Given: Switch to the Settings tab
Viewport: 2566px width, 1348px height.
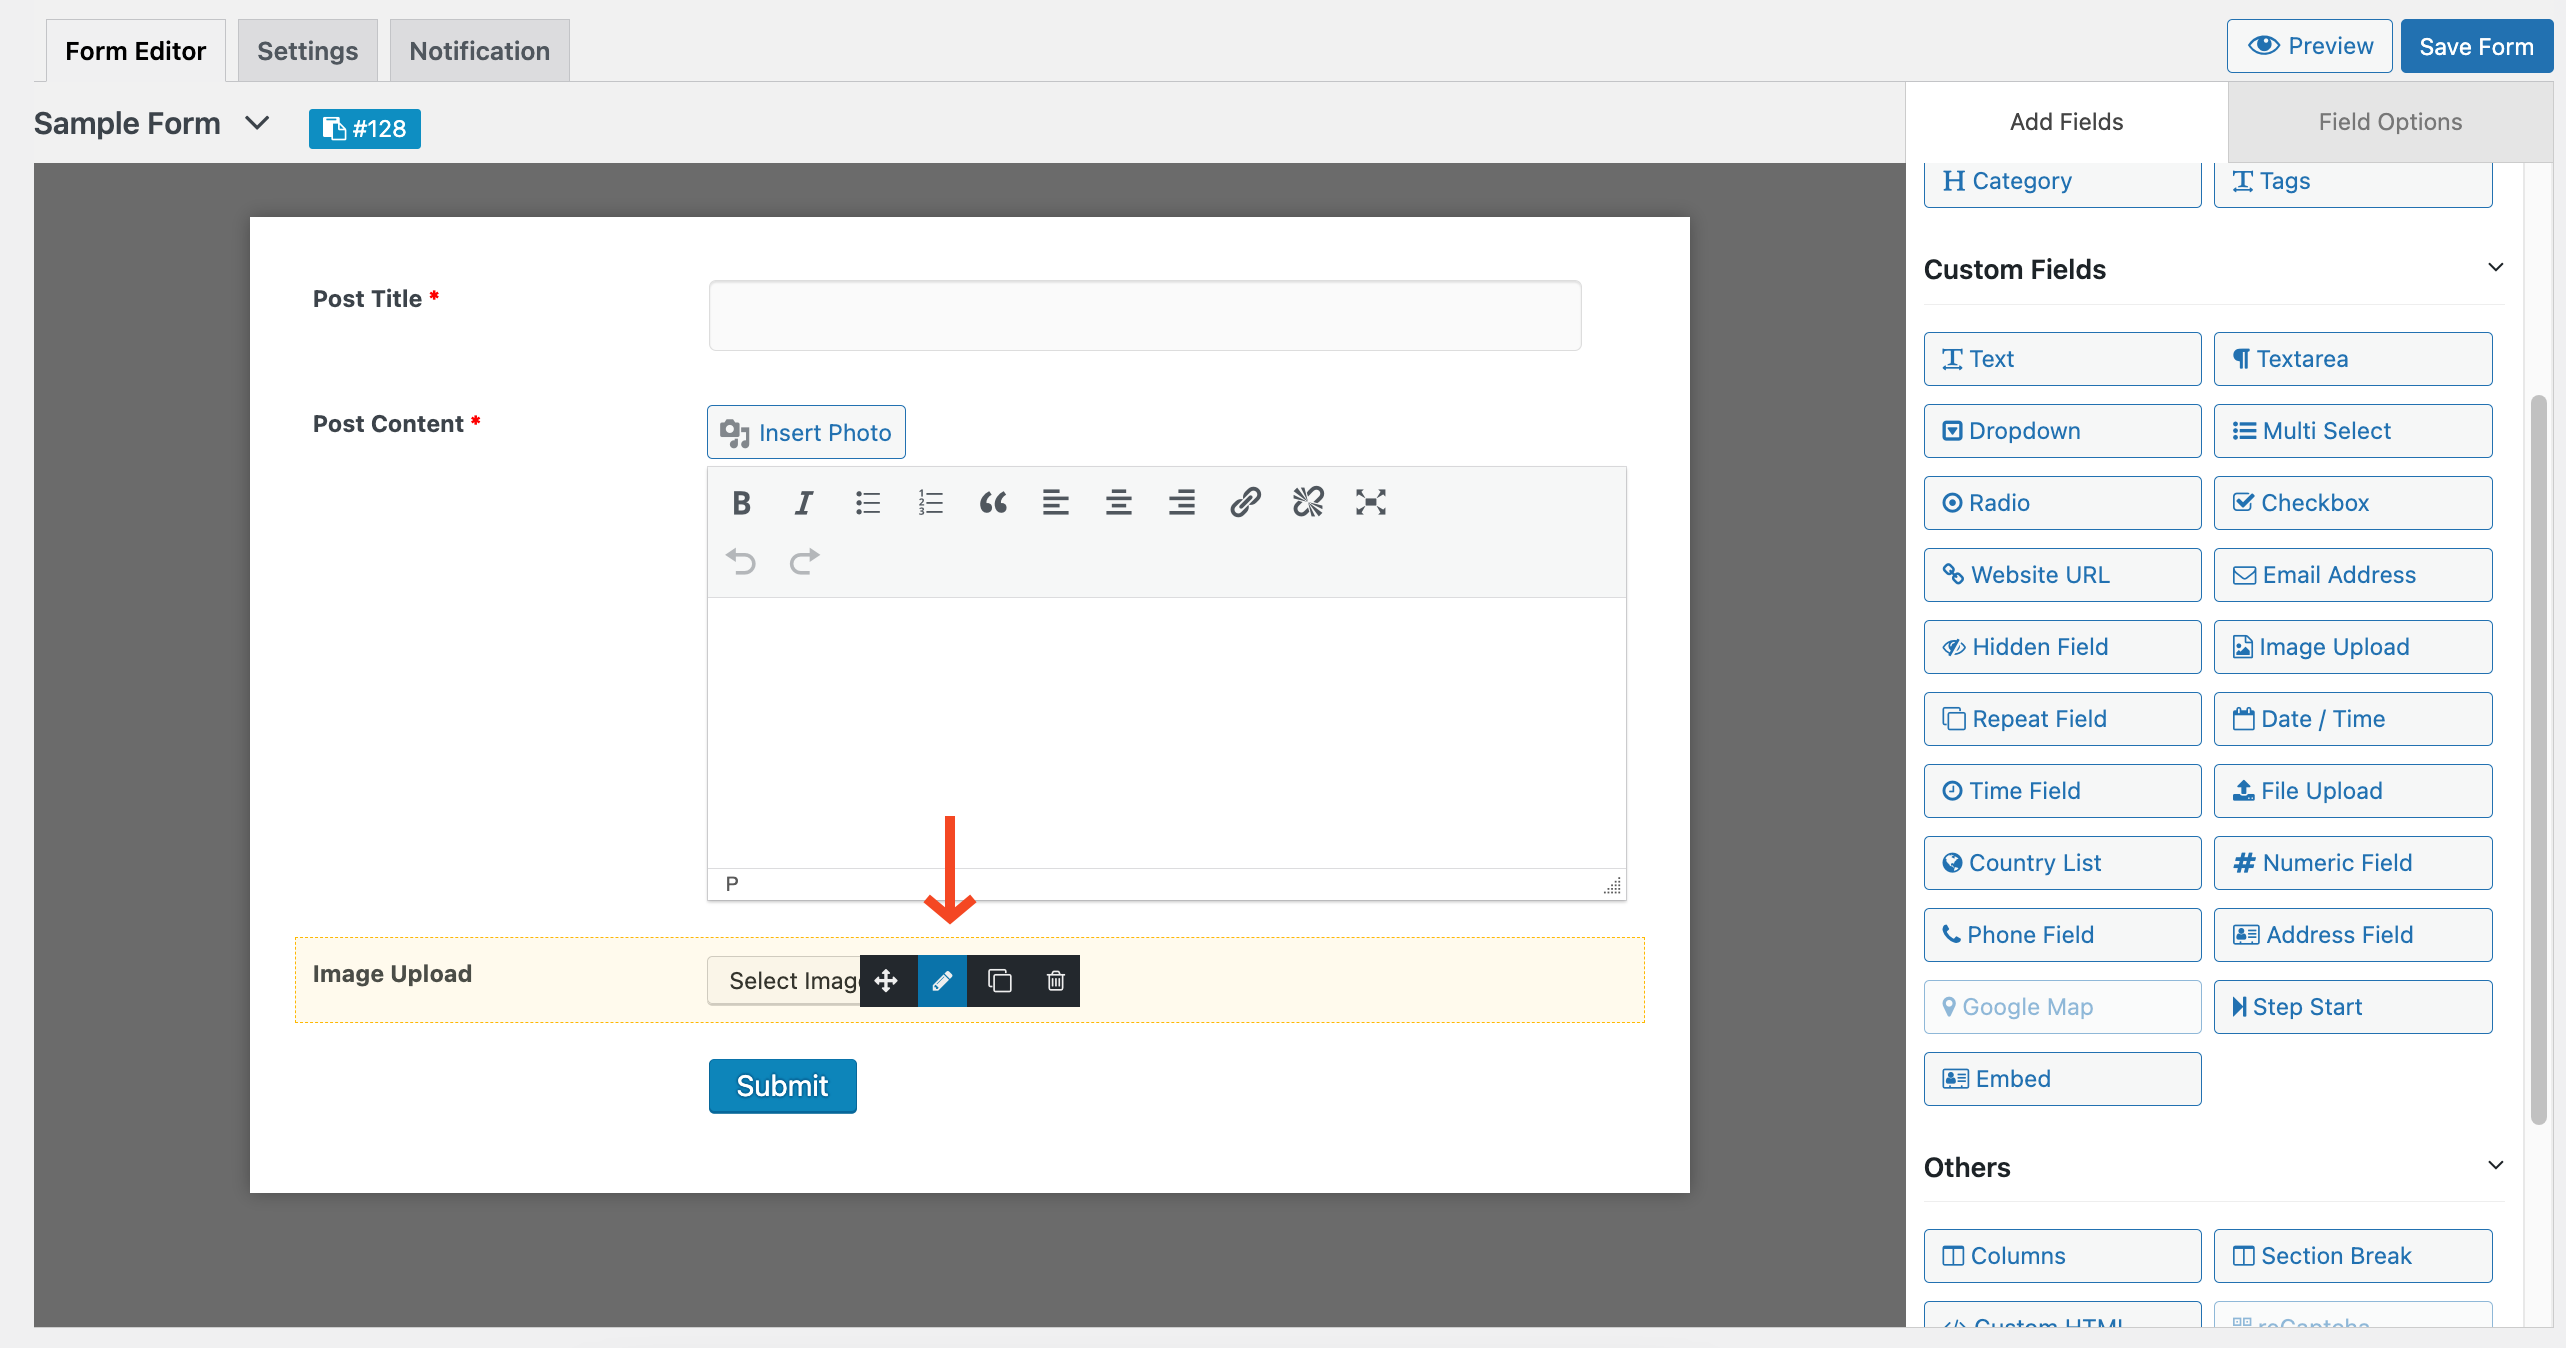Looking at the screenshot, I should (307, 49).
